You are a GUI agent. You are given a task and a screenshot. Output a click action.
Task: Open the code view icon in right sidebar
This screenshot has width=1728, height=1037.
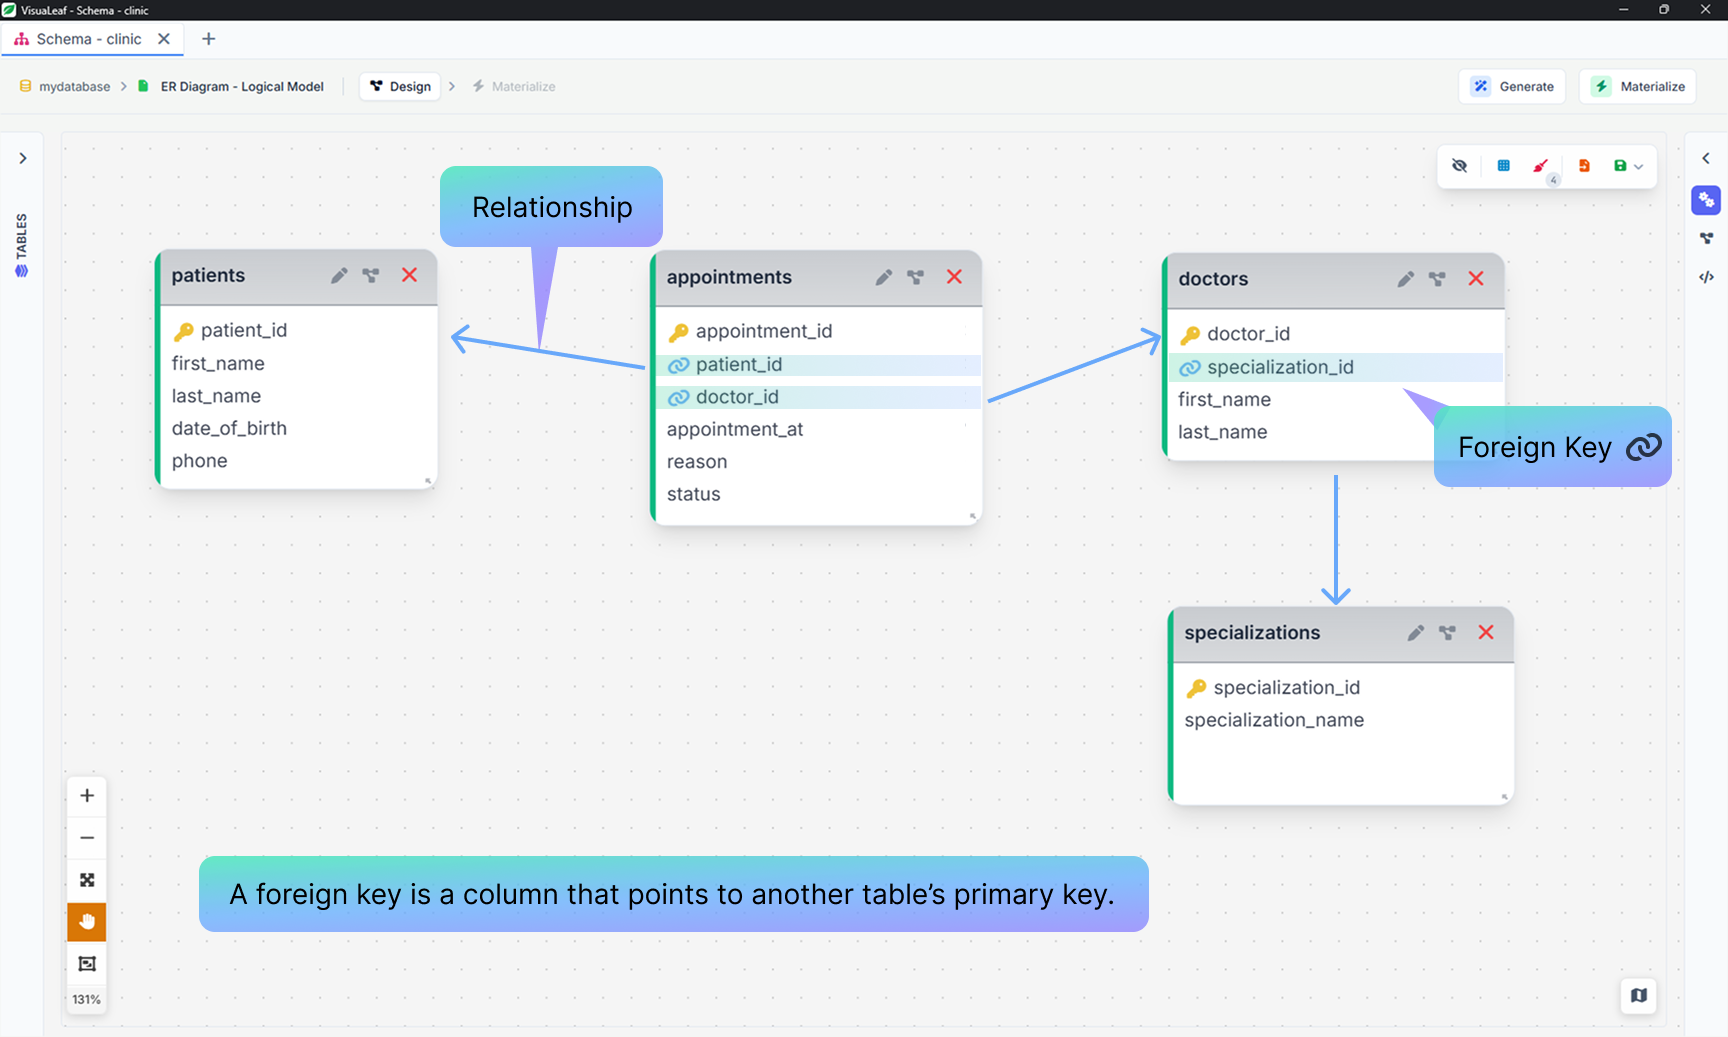click(1706, 277)
